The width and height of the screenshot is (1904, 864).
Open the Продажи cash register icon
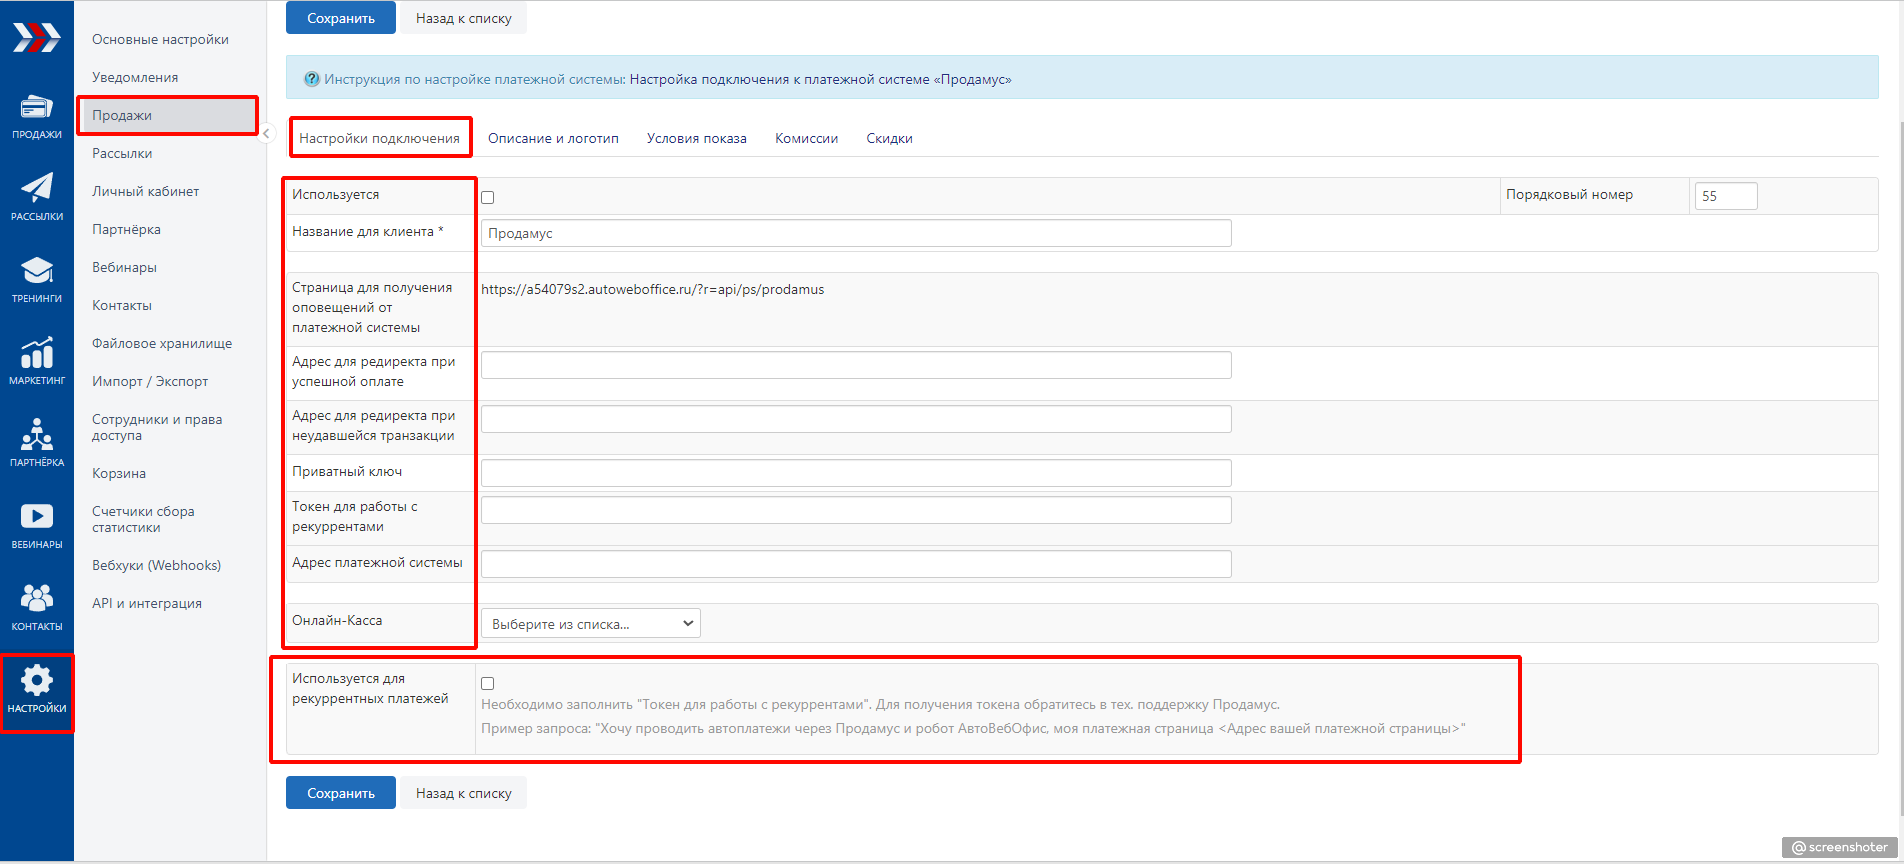tap(37, 108)
